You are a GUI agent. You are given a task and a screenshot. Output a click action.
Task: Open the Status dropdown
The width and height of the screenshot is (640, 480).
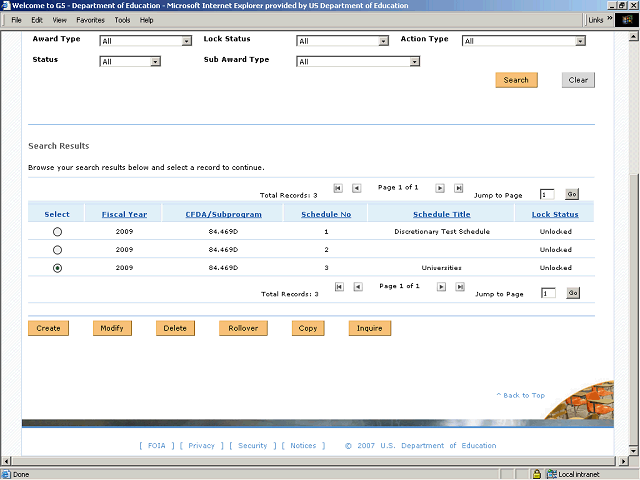130,62
